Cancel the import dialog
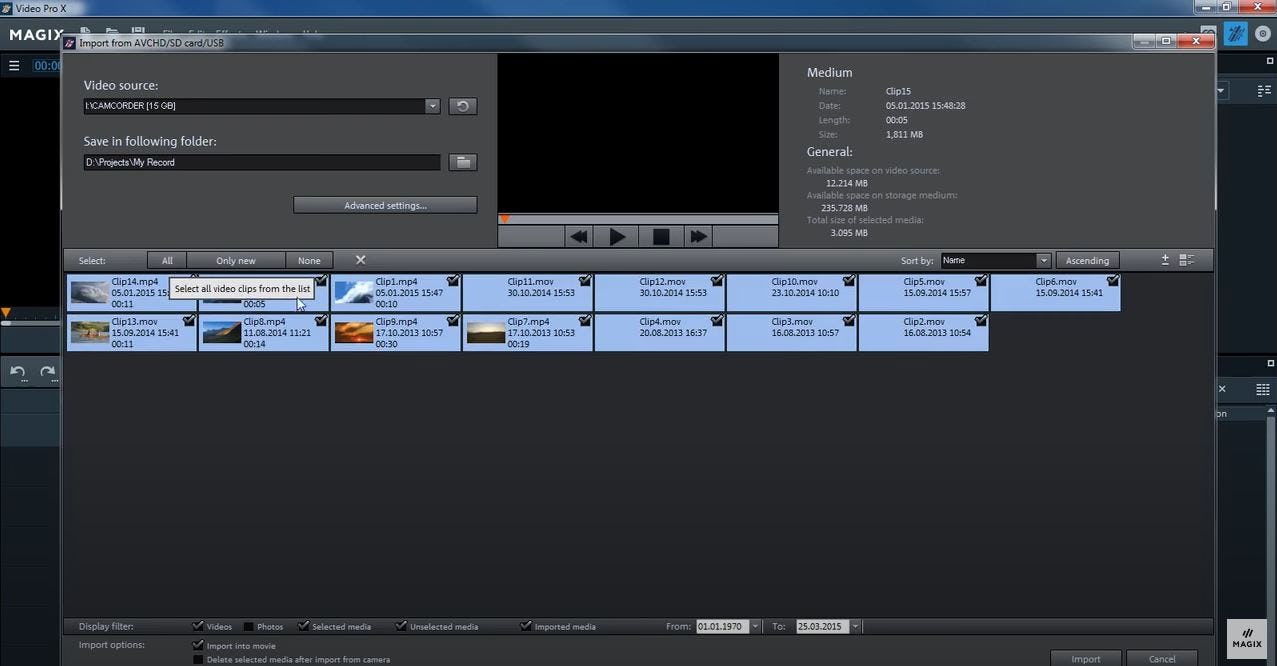 pyautogui.click(x=1162, y=659)
